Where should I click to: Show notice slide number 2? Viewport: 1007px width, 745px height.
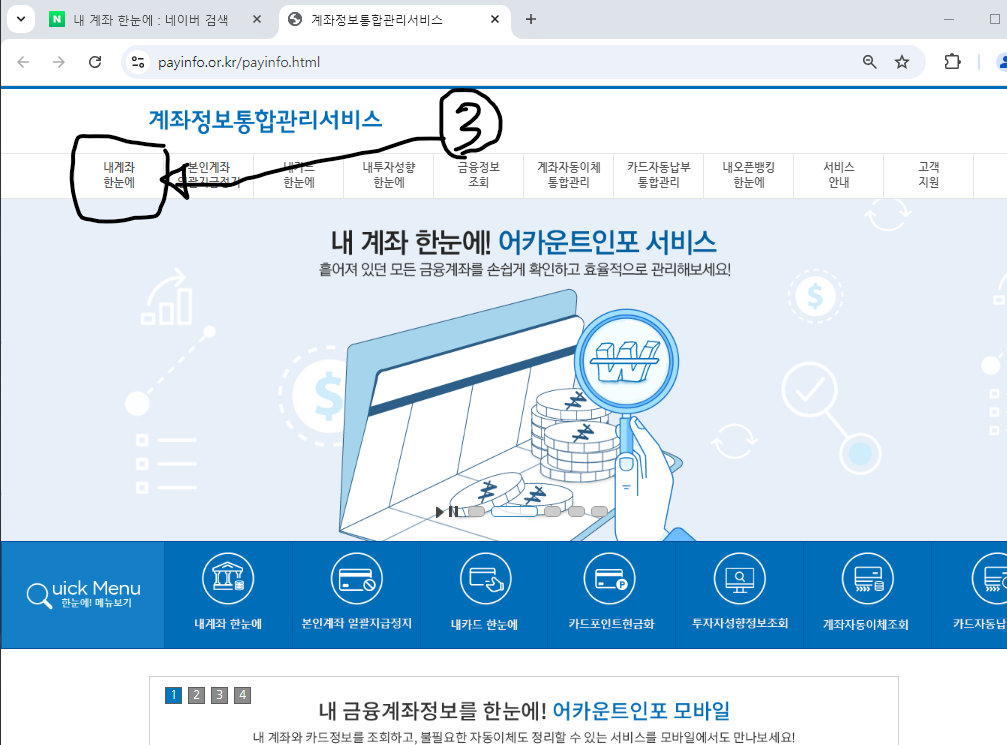pos(197,695)
